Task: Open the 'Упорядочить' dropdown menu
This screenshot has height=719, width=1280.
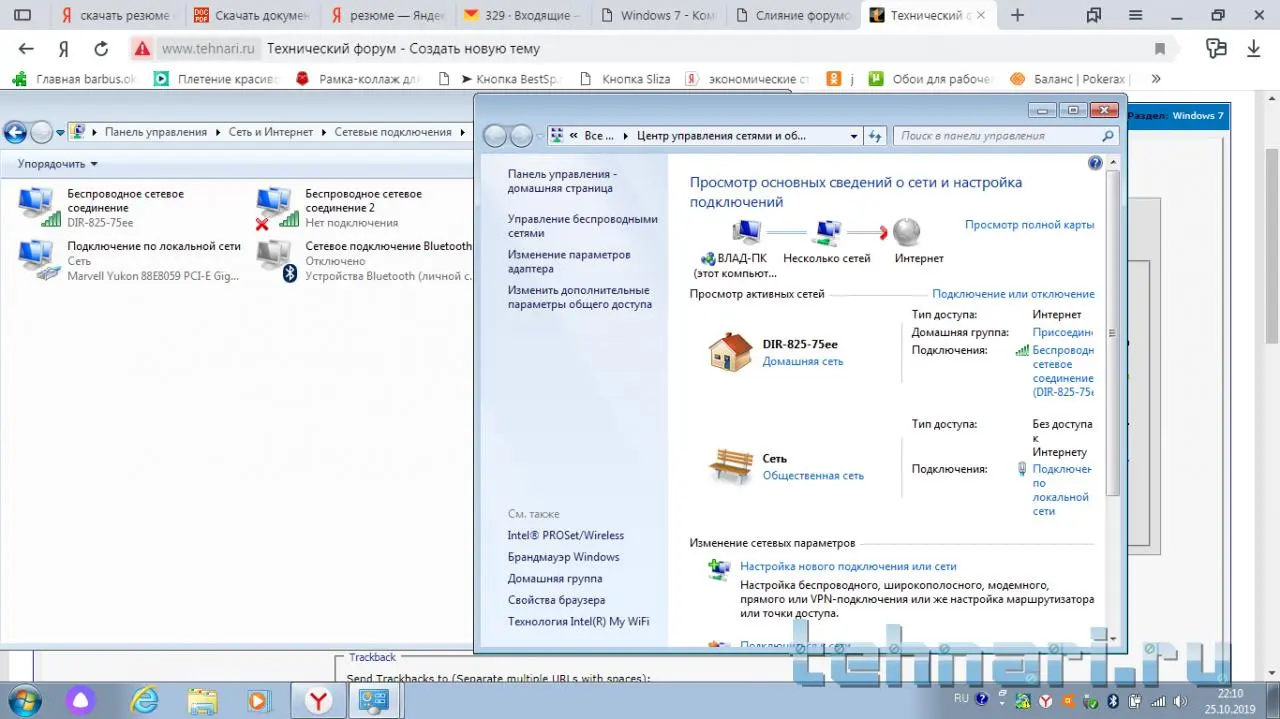Action: 58,163
